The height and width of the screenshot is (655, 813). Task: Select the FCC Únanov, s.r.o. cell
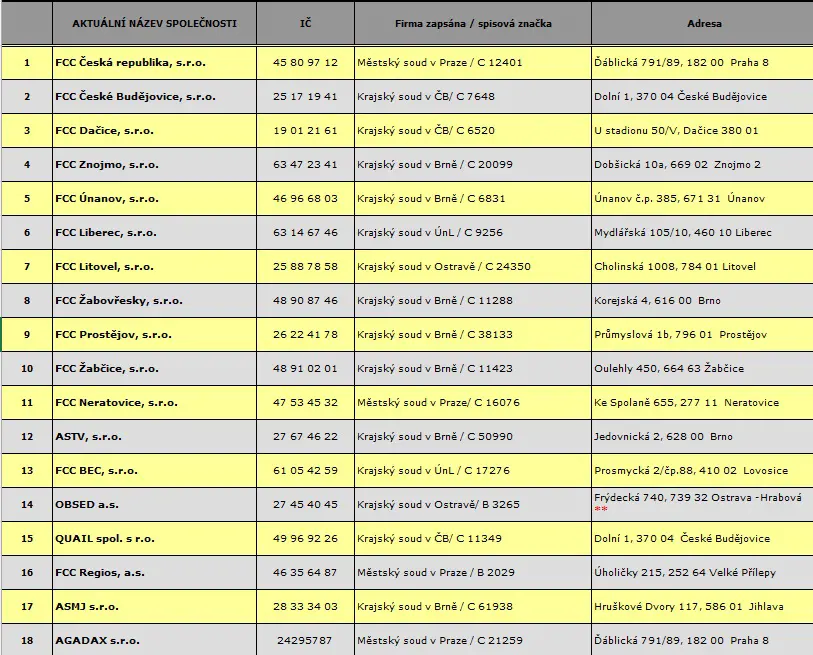(154, 199)
